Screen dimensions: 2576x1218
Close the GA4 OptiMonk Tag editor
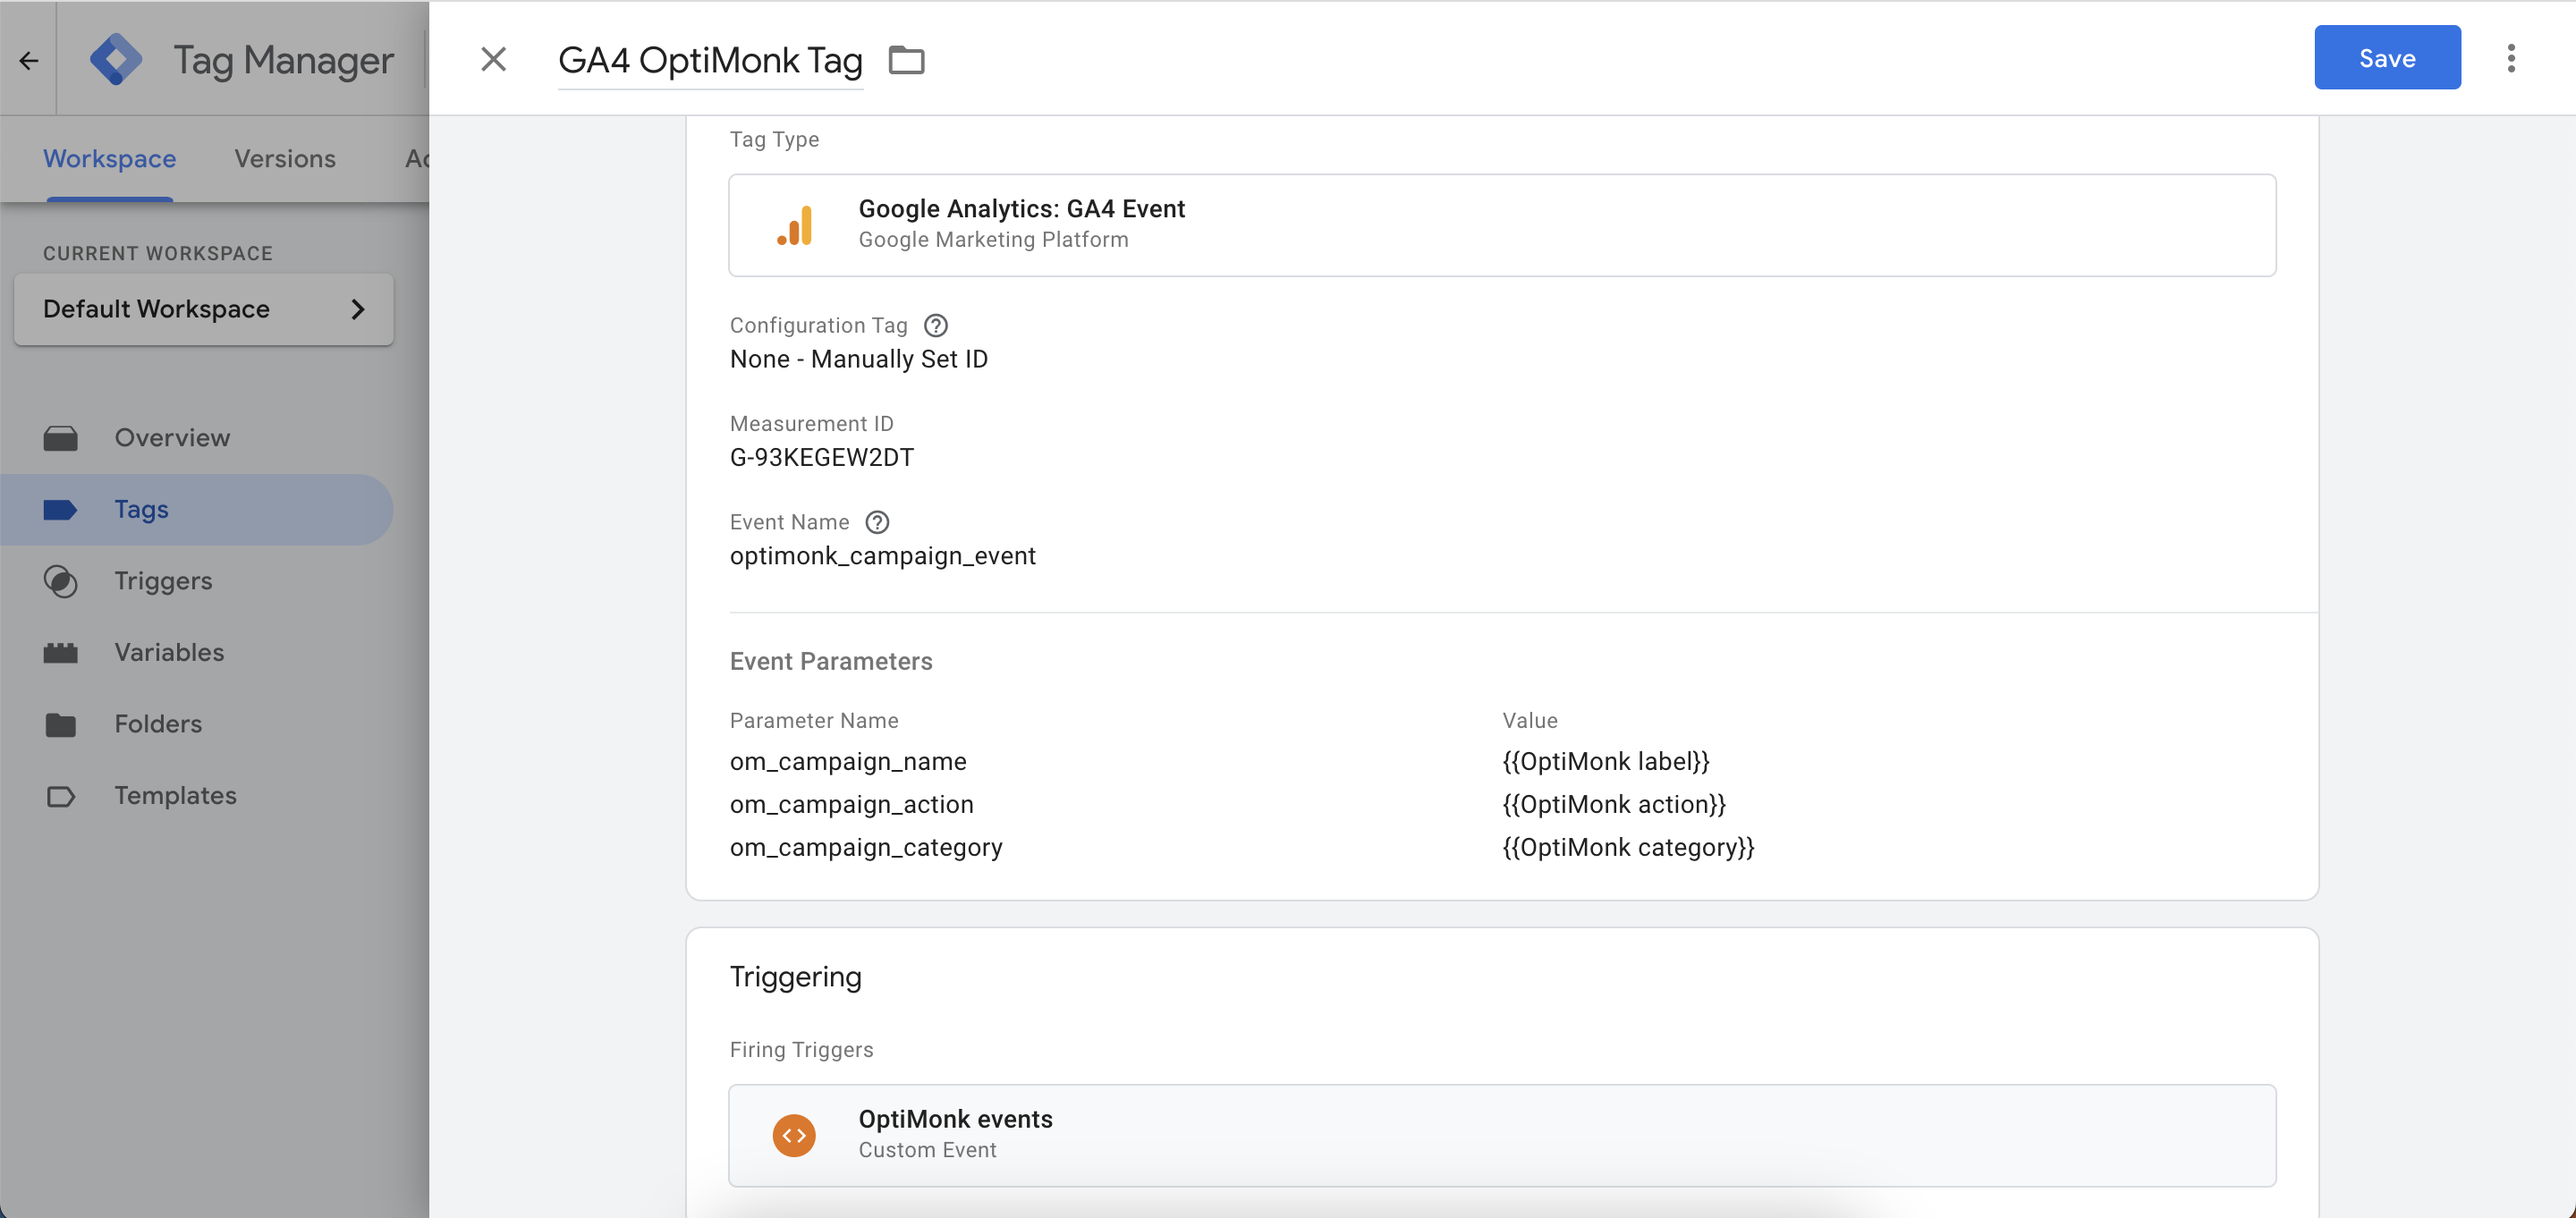[493, 59]
